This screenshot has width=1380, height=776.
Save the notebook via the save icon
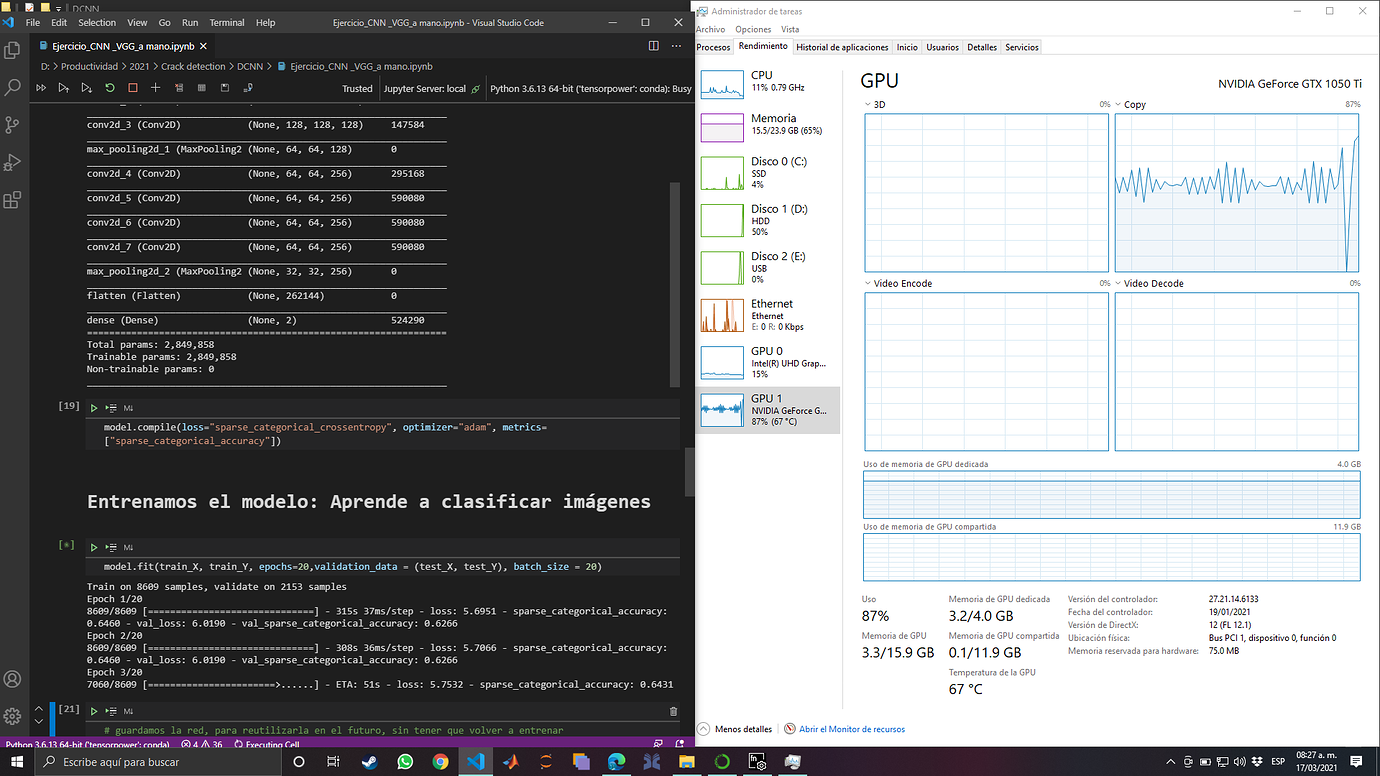tap(225, 87)
